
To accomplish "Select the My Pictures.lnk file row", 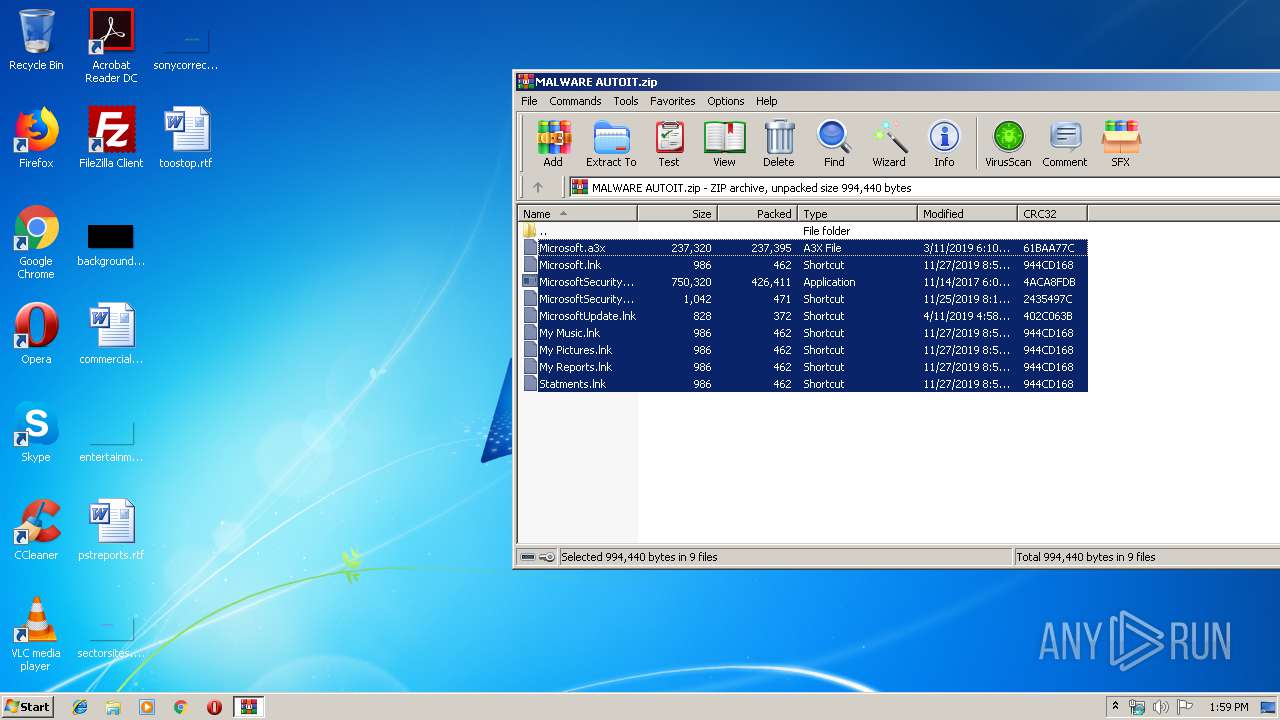I will pyautogui.click(x=803, y=350).
